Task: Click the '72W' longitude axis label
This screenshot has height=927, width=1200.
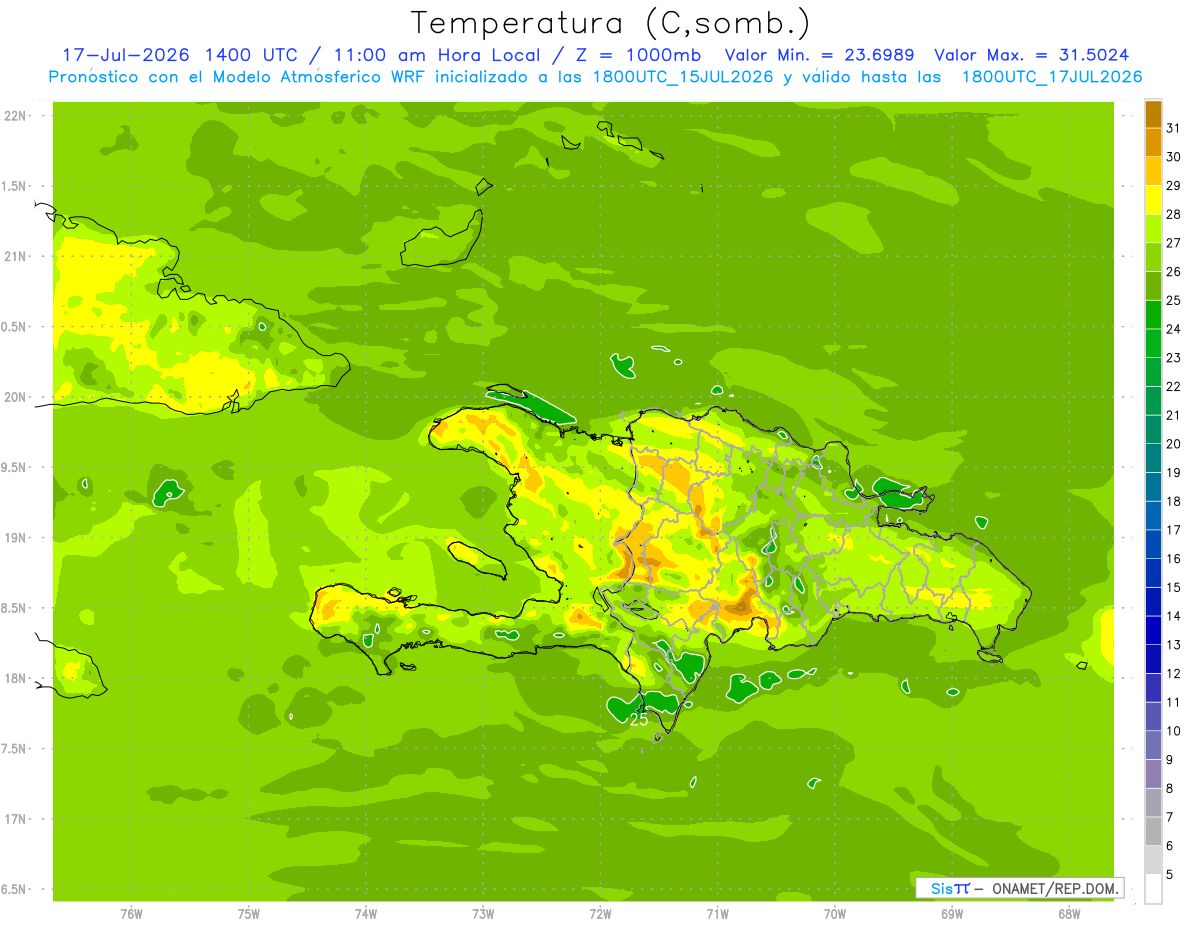Action: pyautogui.click(x=600, y=914)
